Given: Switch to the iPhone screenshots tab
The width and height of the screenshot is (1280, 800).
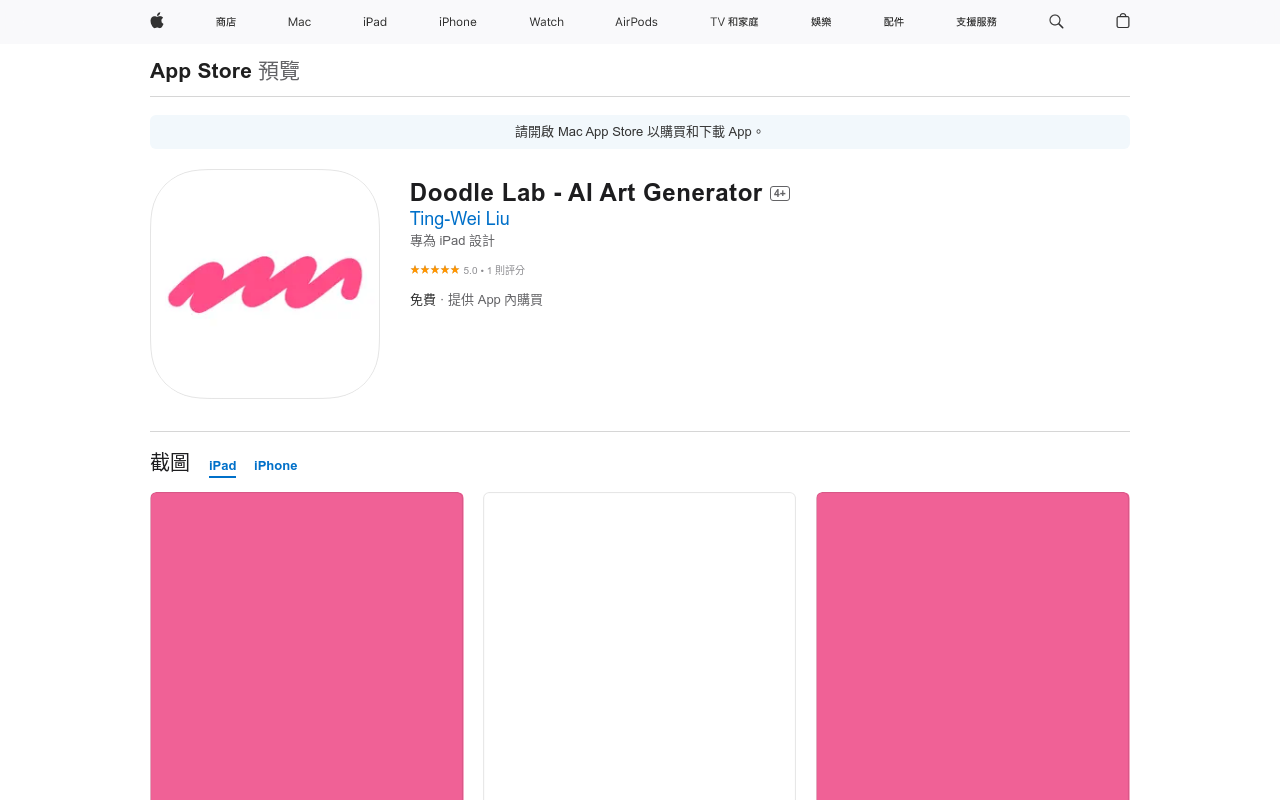Looking at the screenshot, I should tap(276, 466).
